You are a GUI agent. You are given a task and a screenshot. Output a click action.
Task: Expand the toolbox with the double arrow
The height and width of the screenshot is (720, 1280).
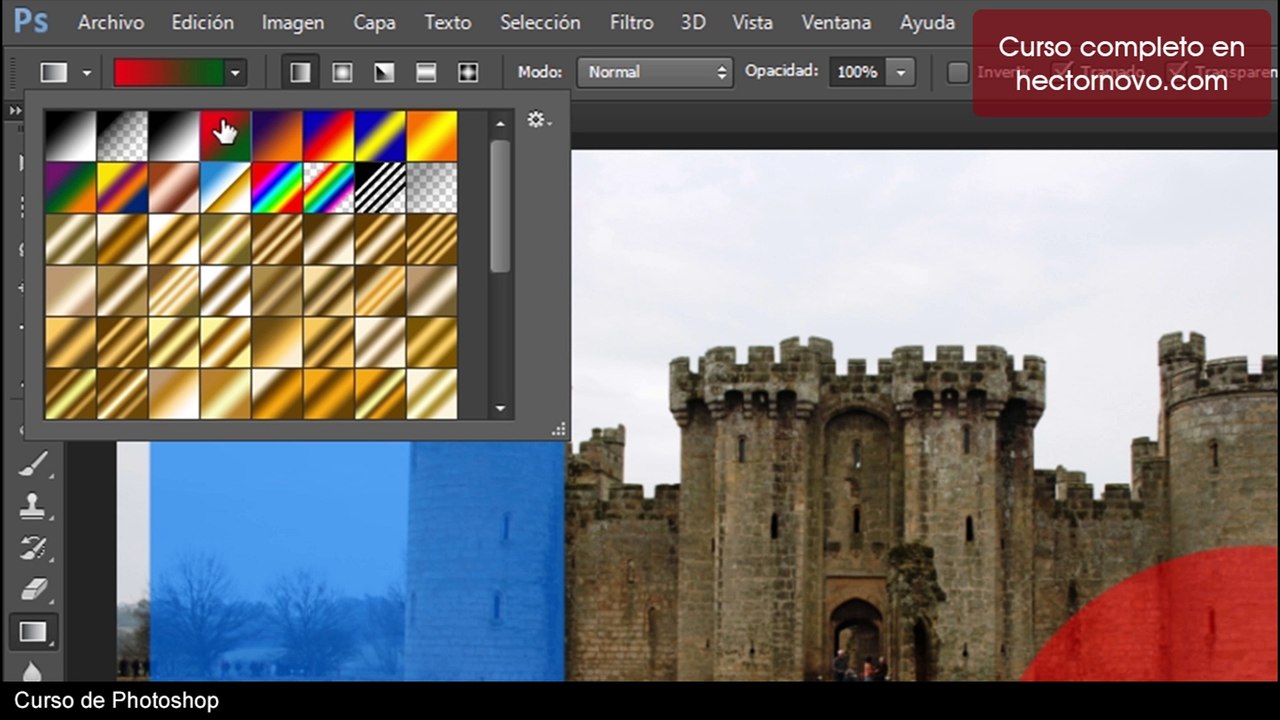click(x=15, y=111)
